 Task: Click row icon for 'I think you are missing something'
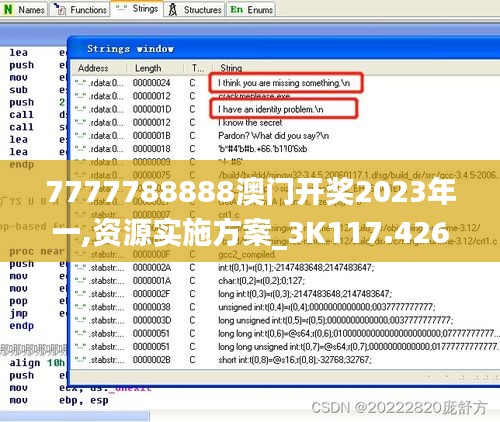pyautogui.click(x=80, y=82)
